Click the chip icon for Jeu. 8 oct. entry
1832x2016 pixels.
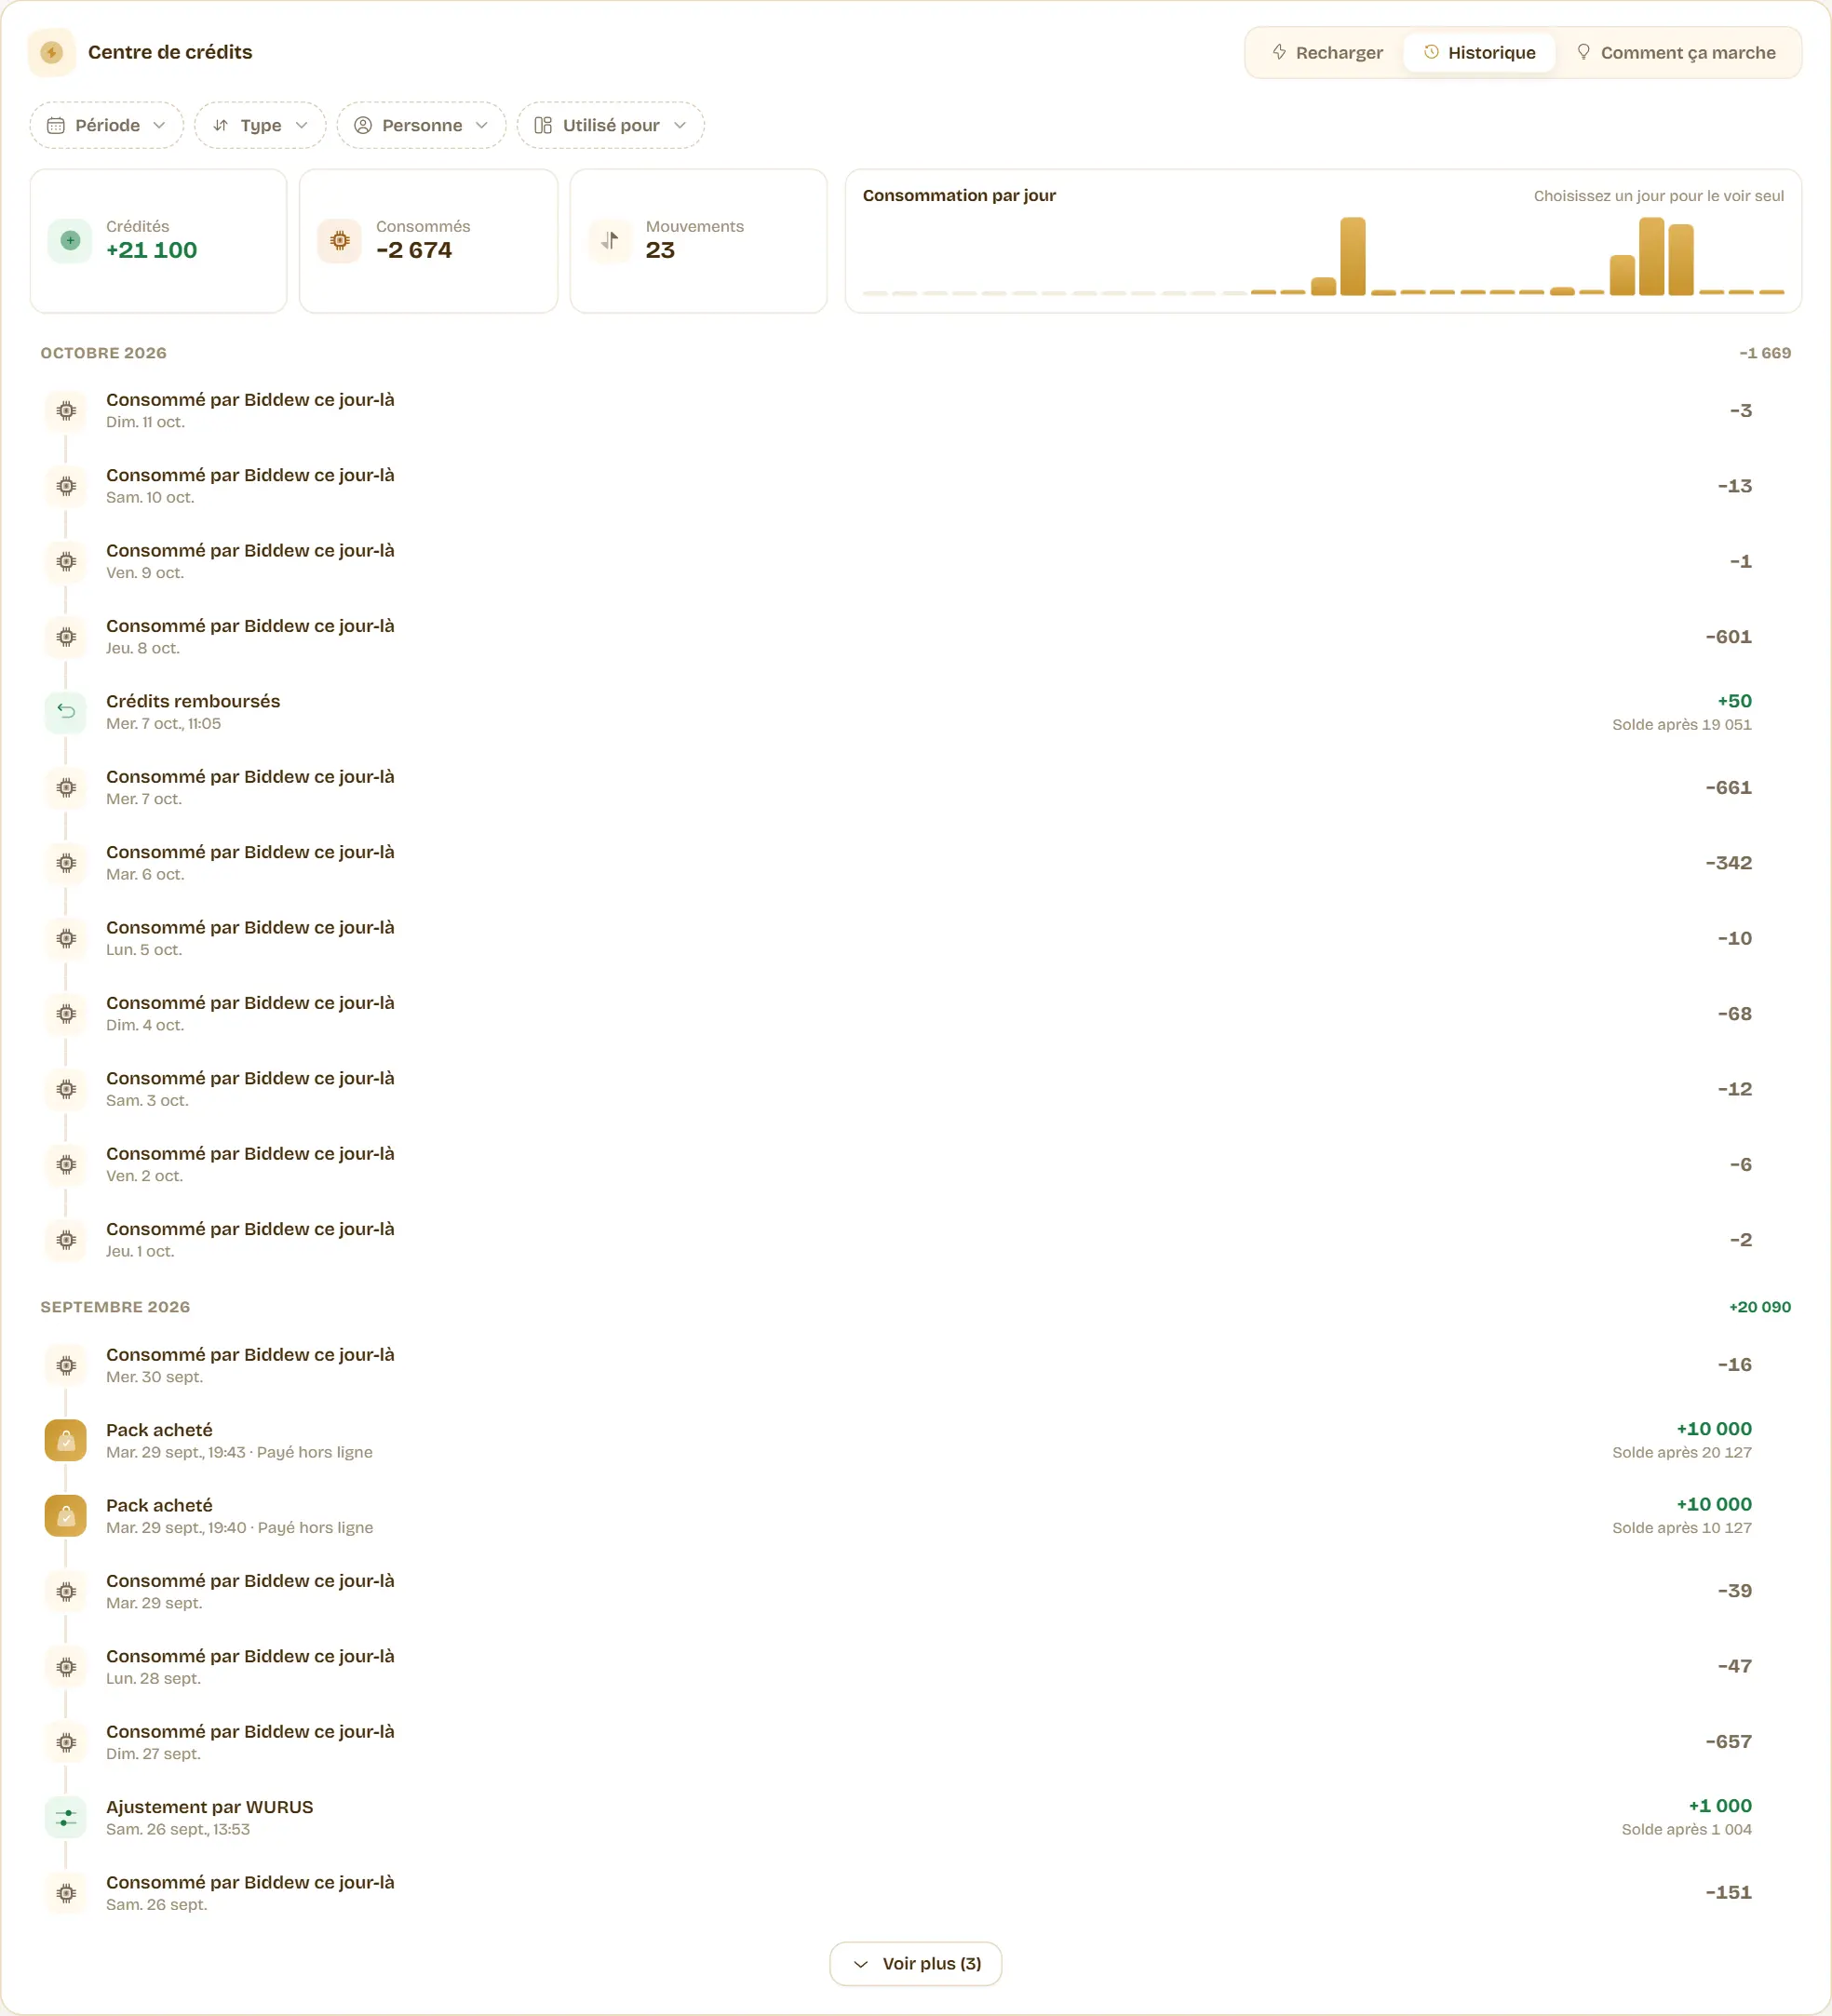[x=66, y=636]
